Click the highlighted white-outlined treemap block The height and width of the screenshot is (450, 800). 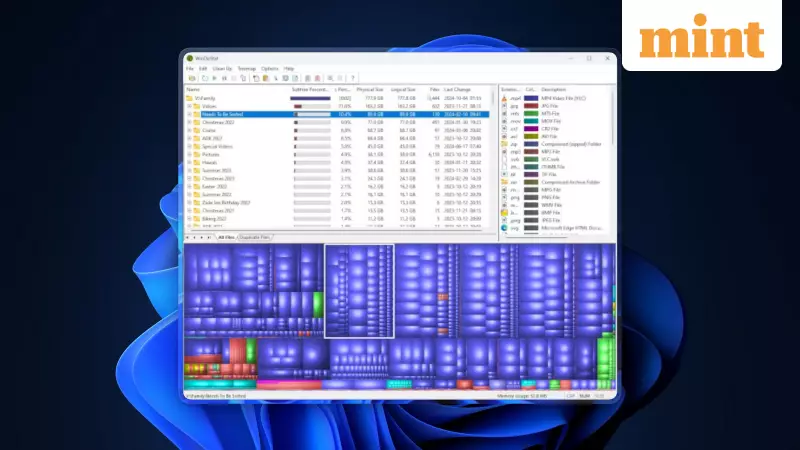(x=359, y=291)
